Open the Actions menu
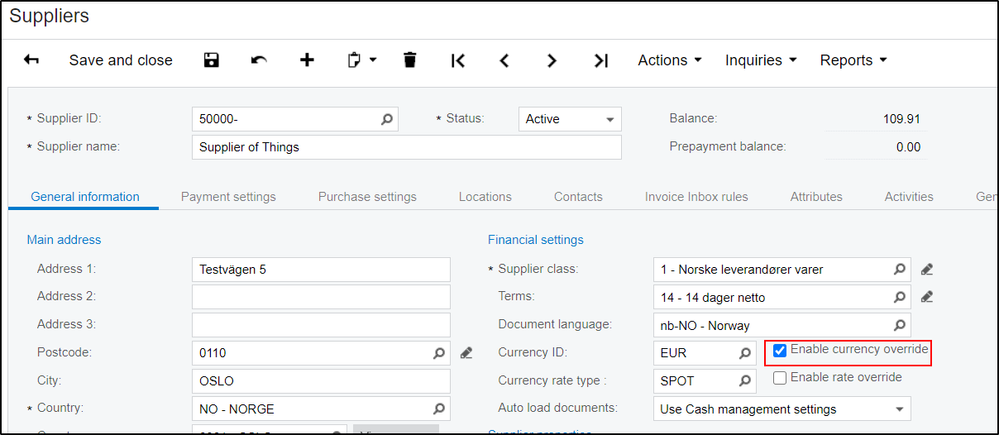Viewport: 999px width, 435px height. pyautogui.click(x=669, y=60)
